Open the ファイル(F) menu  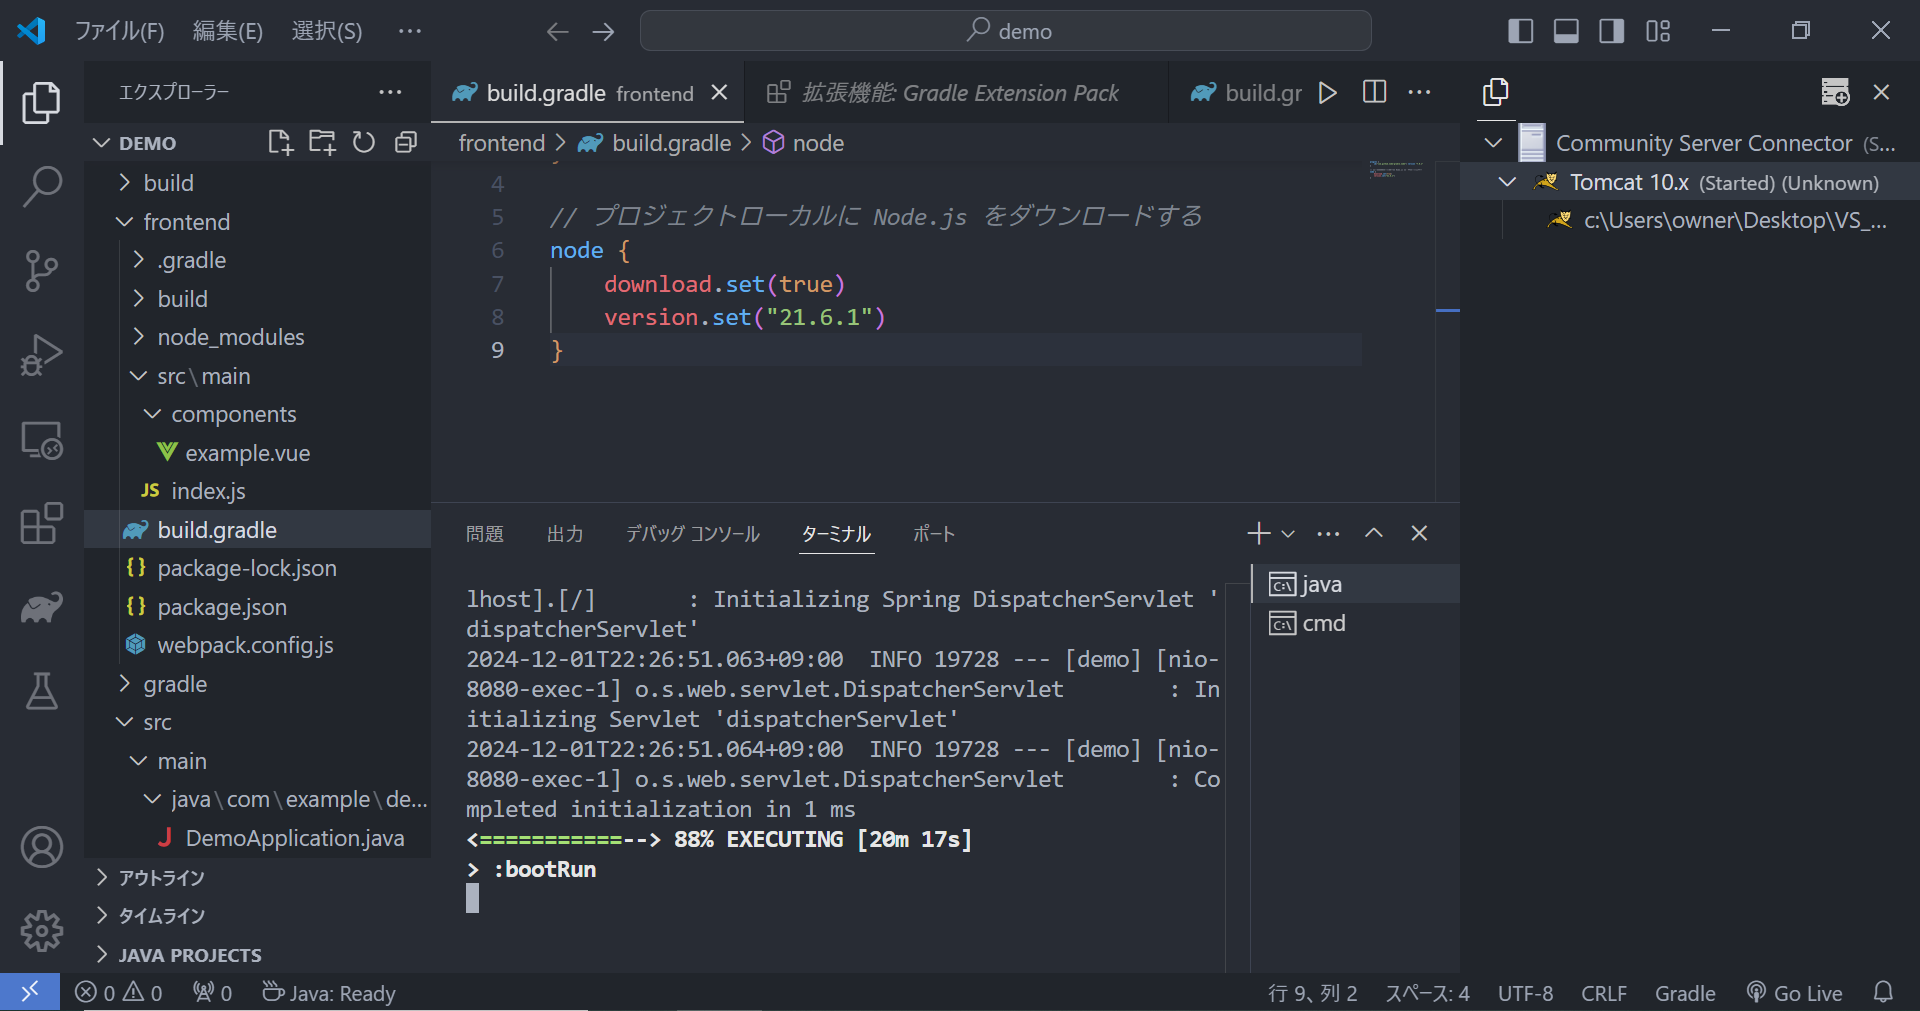click(x=120, y=31)
